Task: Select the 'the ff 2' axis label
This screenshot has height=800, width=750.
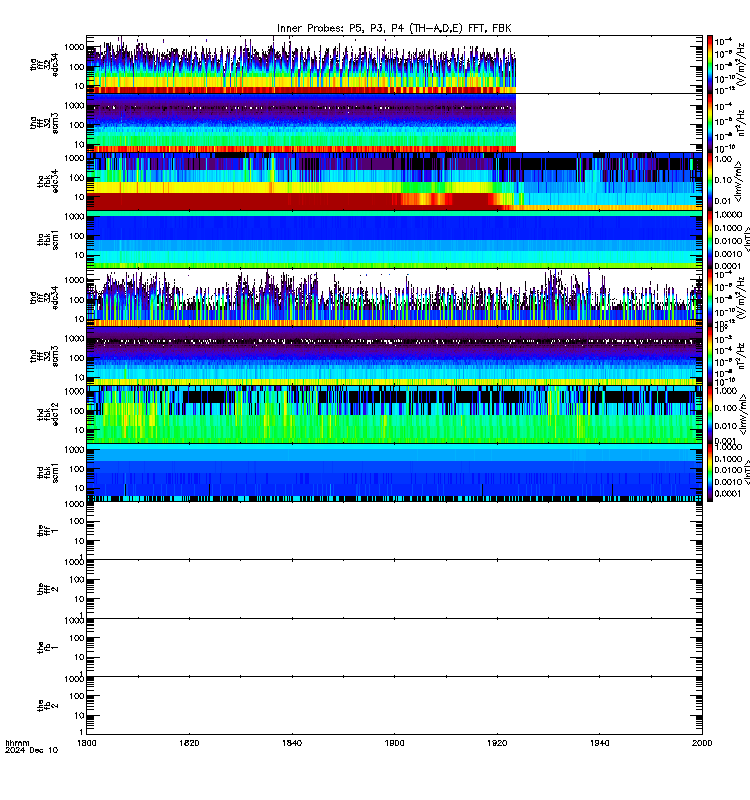Action: 48,589
